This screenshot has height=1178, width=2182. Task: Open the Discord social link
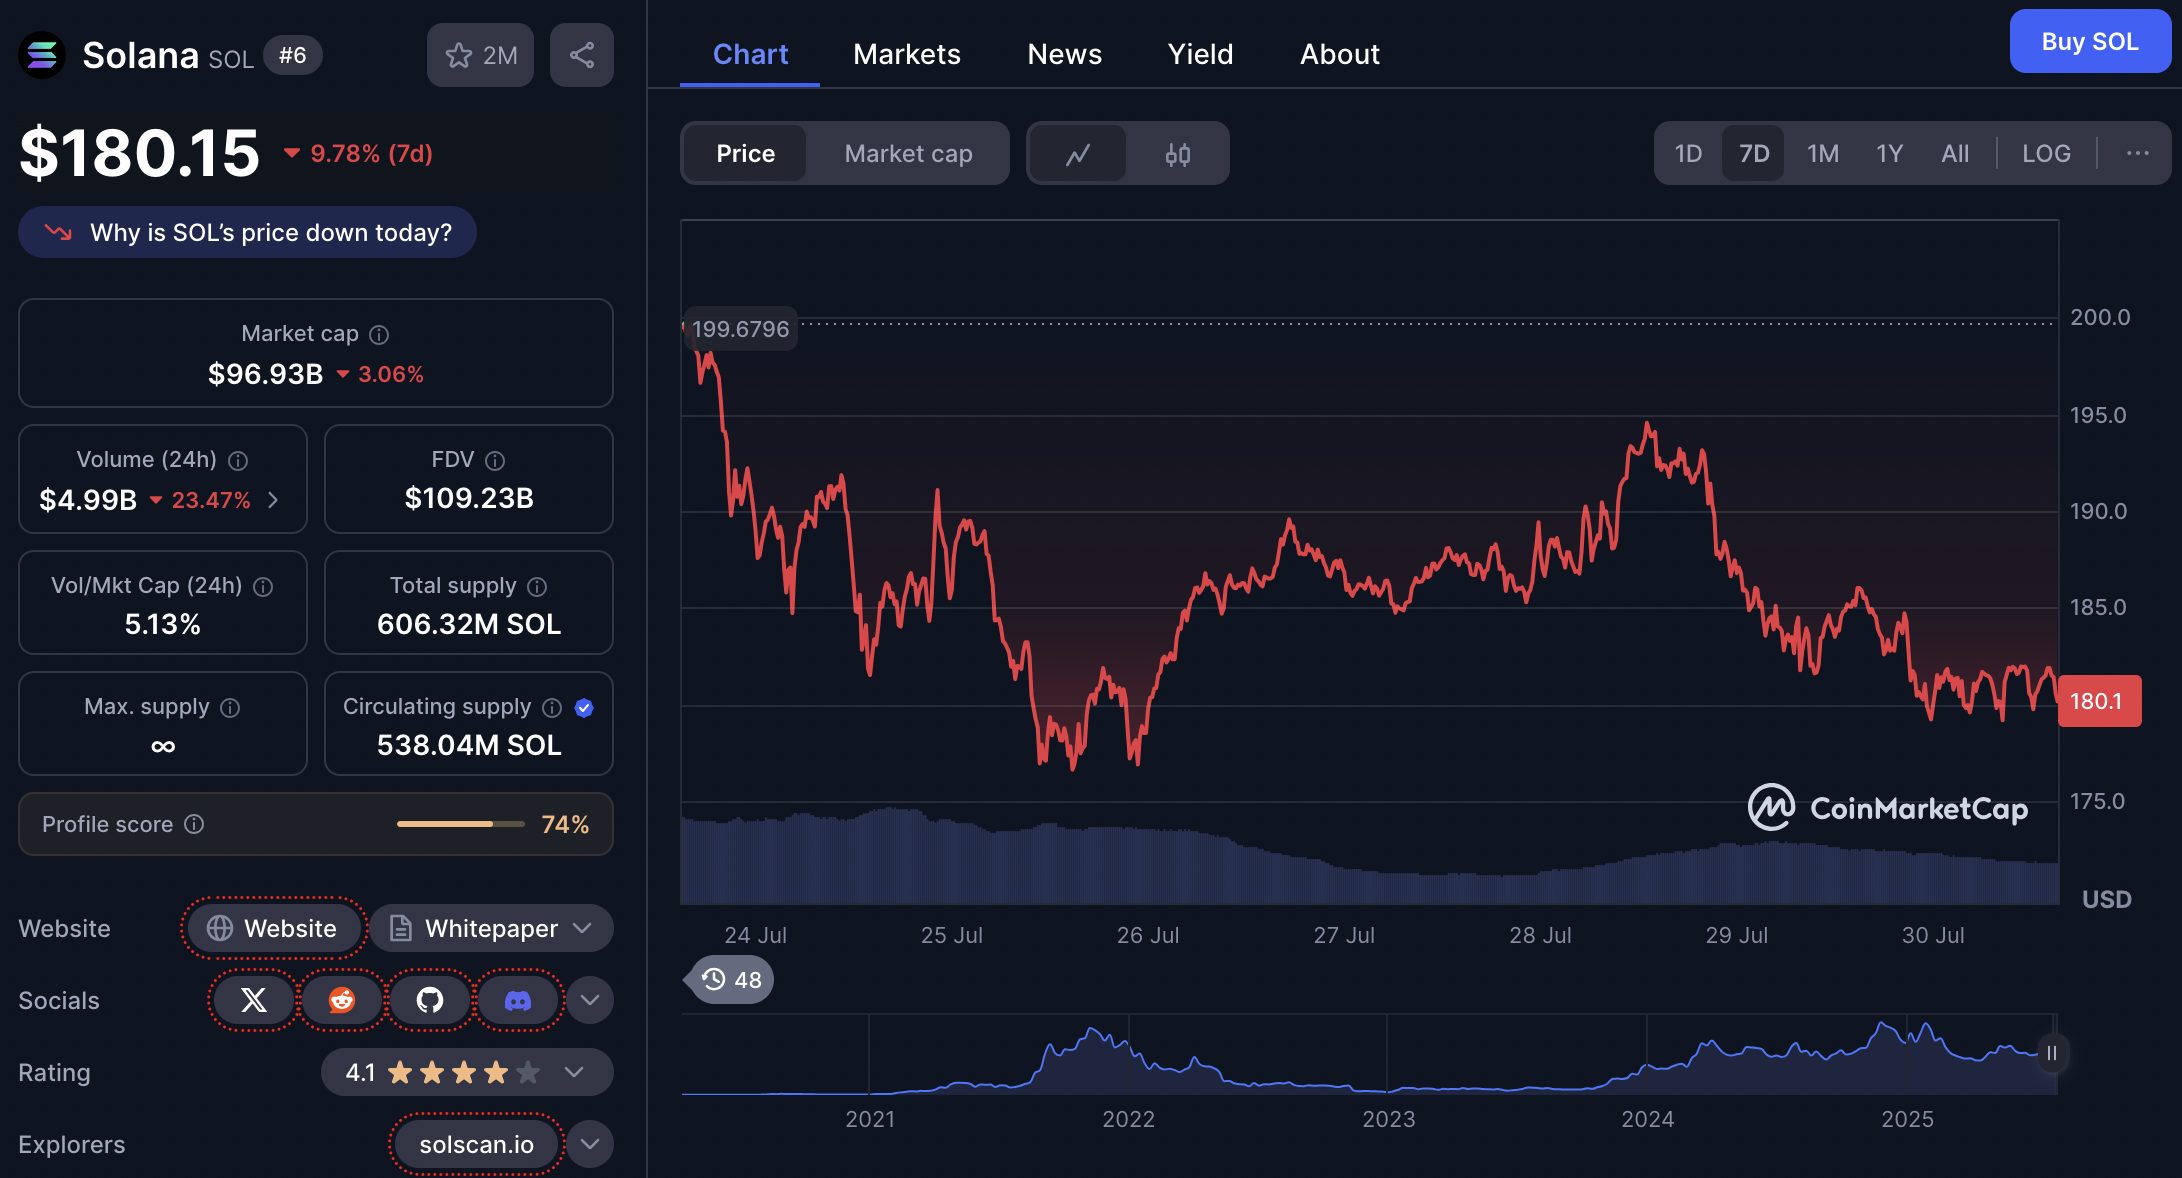518,1000
